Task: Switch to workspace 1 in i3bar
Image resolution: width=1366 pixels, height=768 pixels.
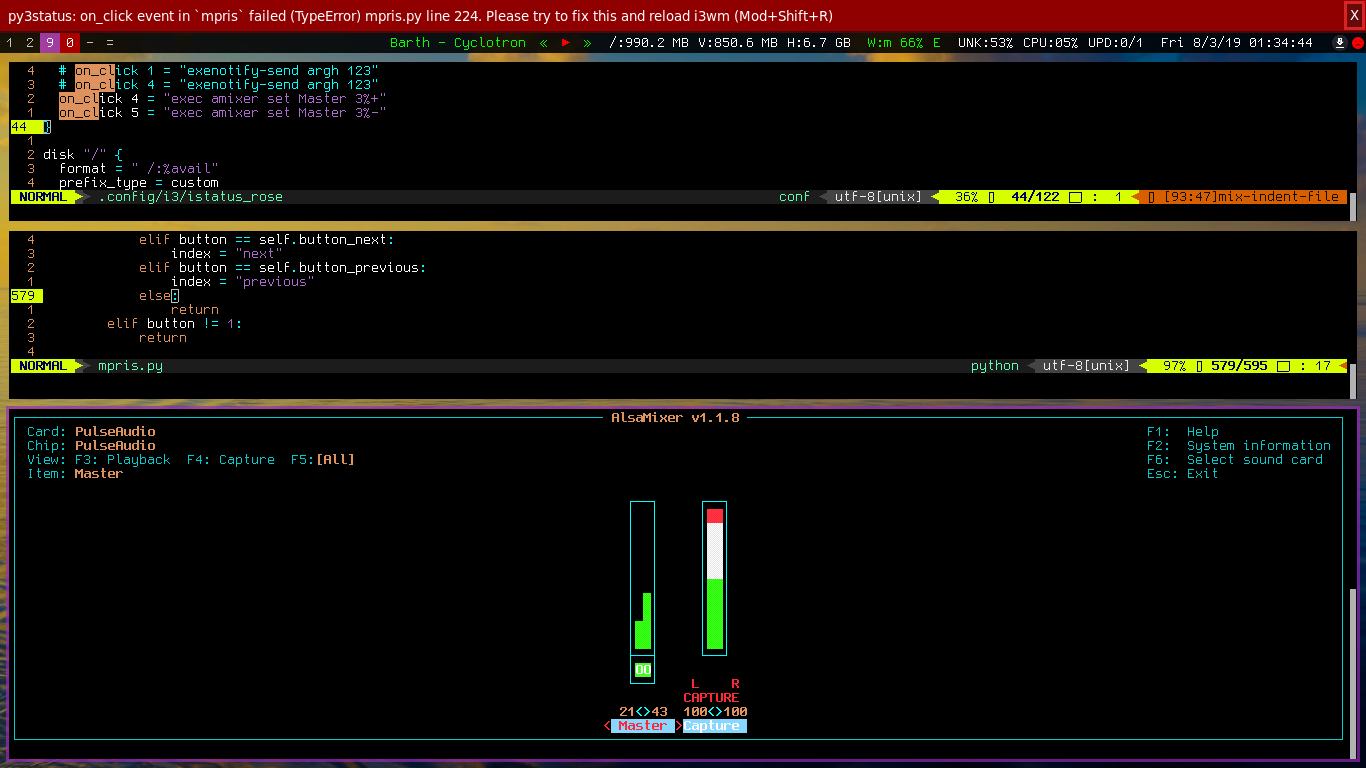Action: (9, 43)
